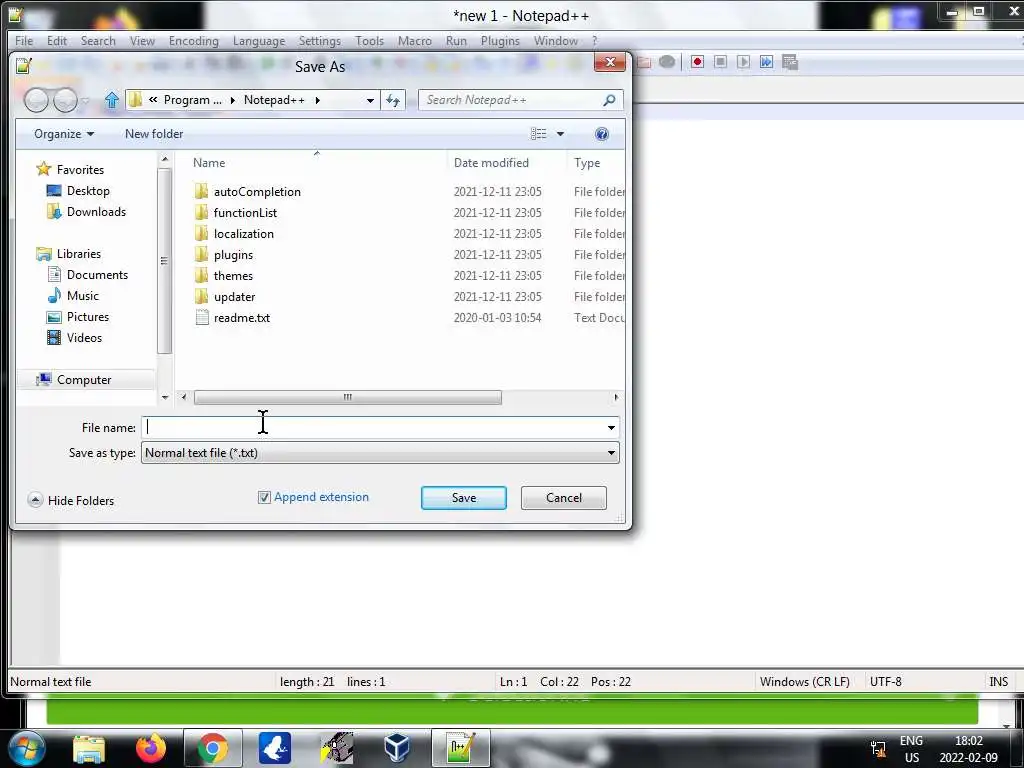This screenshot has height=768, width=1024.
Task: Open Pictures library
Action: (88, 316)
